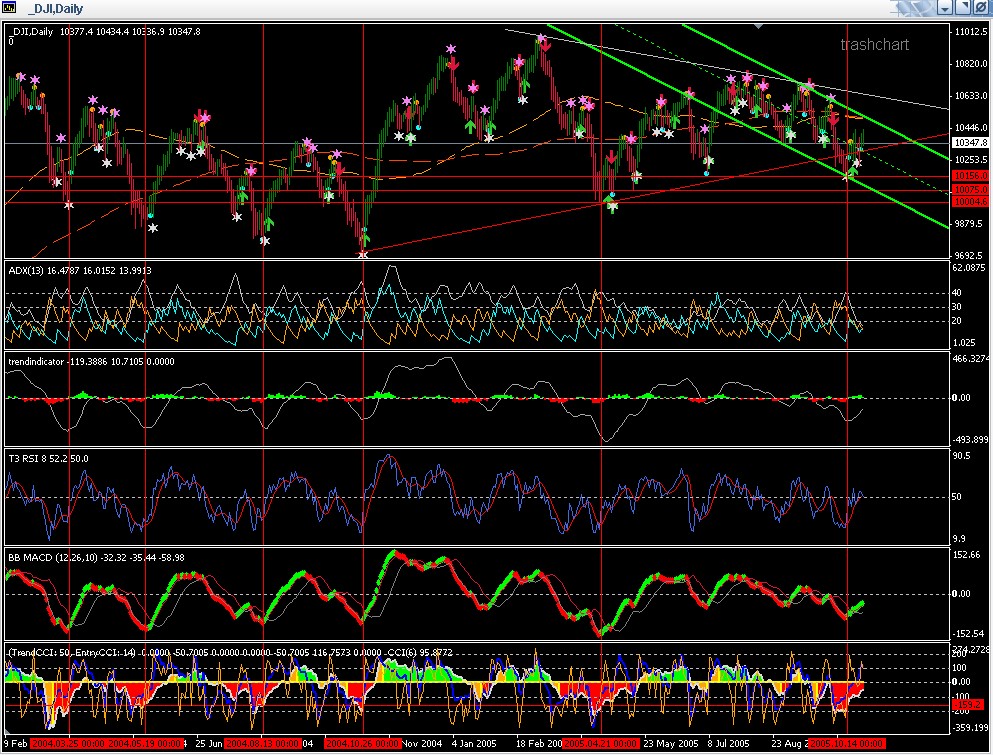993x755 pixels.
Task: Select the ADX(13) indicator label
Action: click(80, 270)
